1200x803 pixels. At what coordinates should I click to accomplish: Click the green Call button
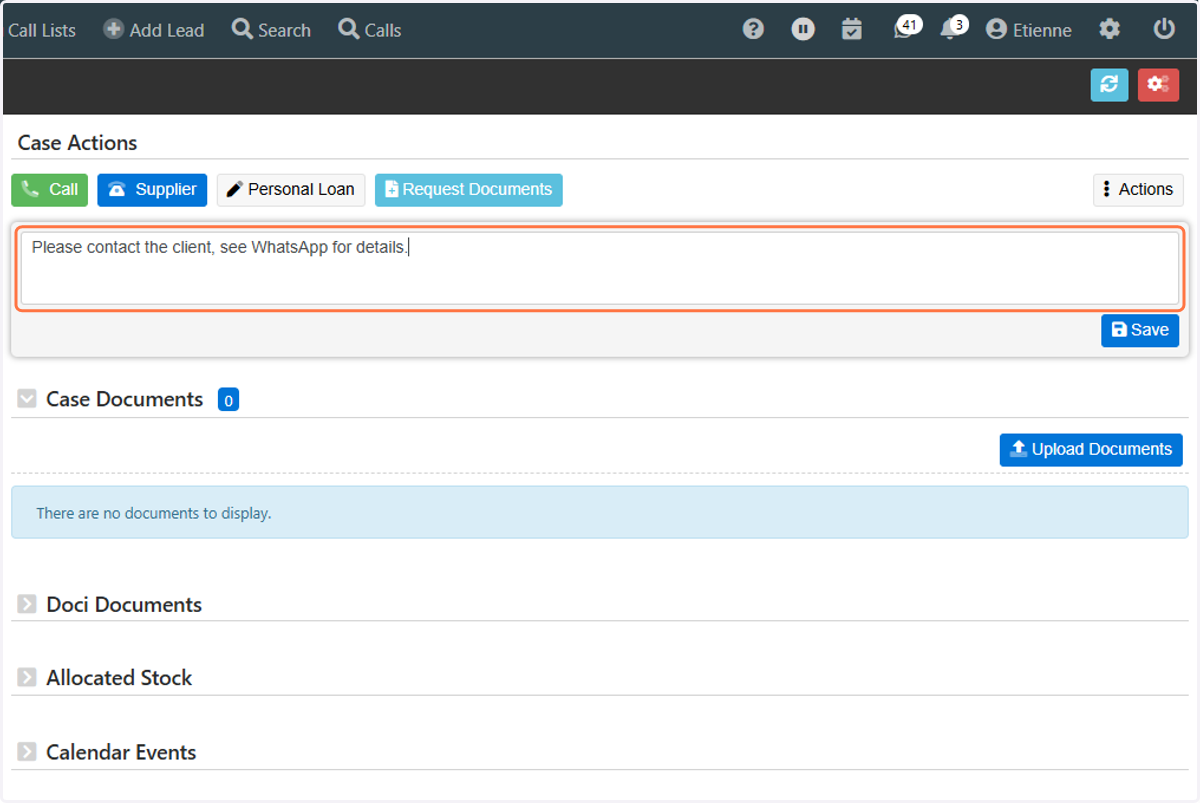coord(50,190)
